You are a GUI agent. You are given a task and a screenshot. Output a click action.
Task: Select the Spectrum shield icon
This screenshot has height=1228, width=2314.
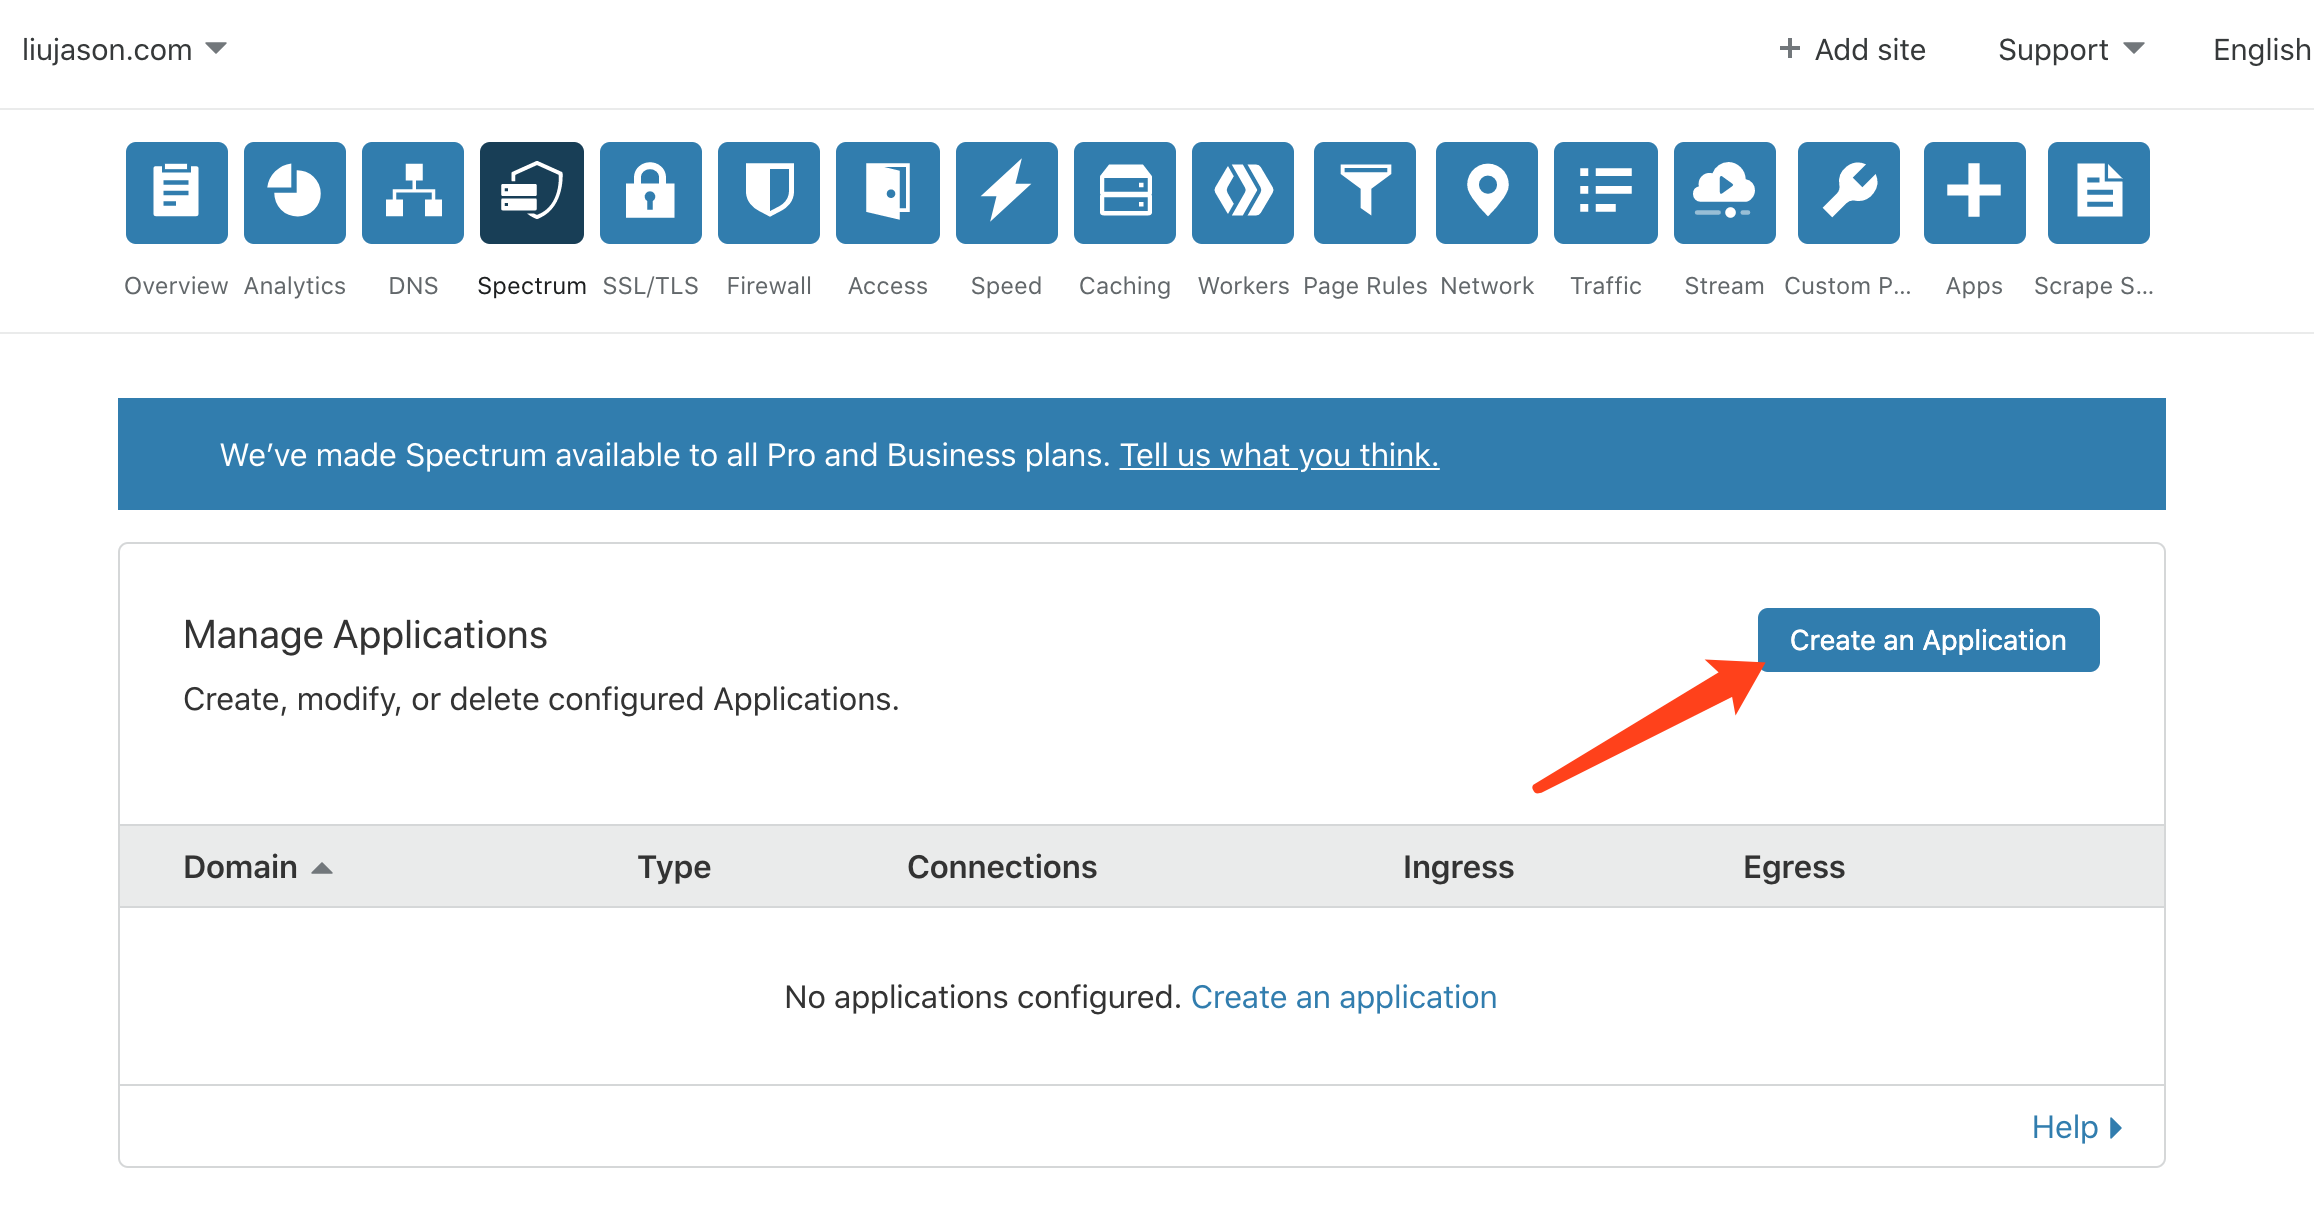[532, 192]
